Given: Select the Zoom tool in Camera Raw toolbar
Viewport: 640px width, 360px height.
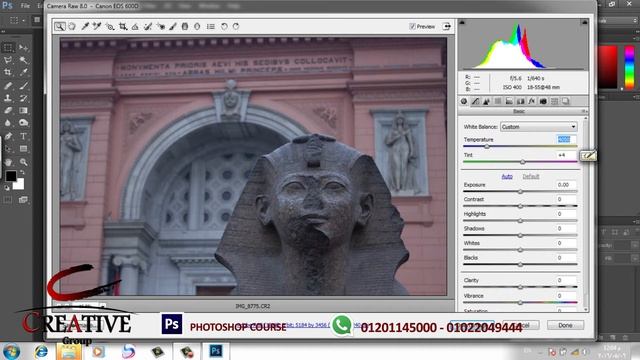Looking at the screenshot, I should coord(60,27).
